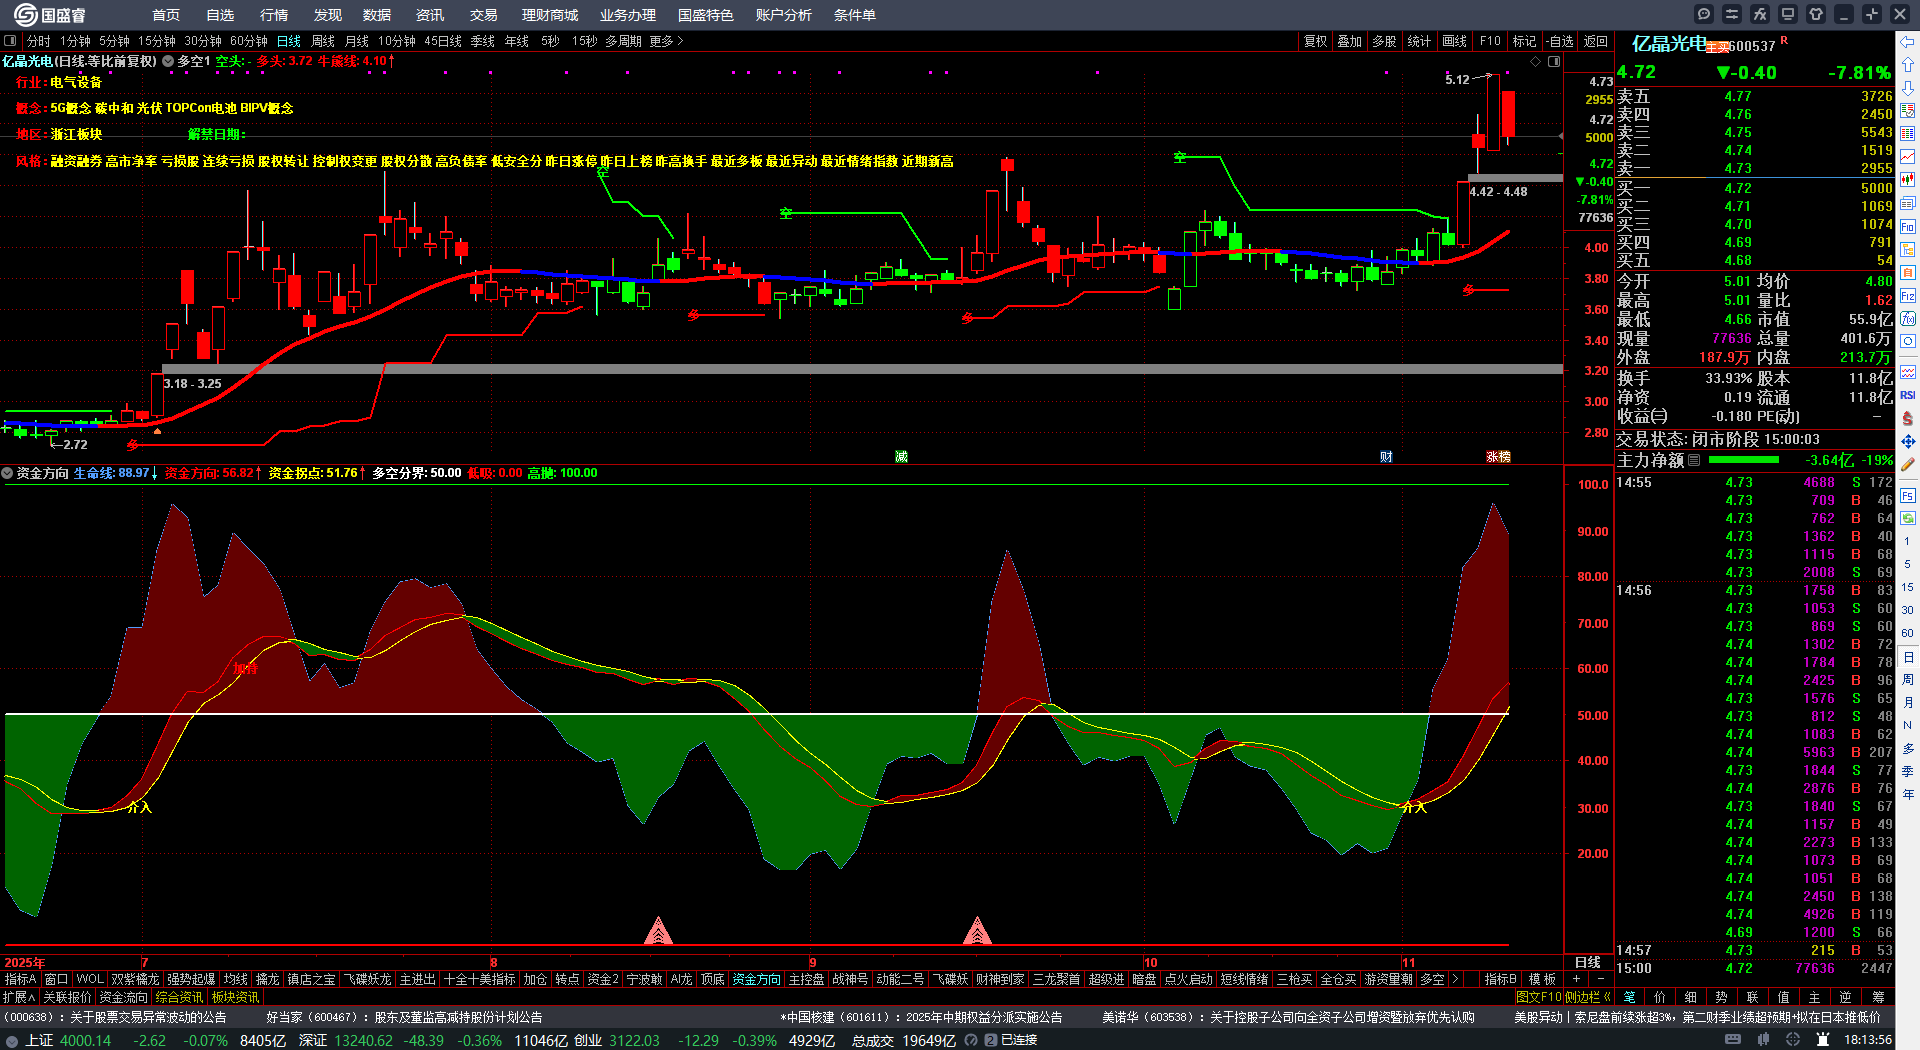Image resolution: width=1920 pixels, height=1050 pixels.
Task: Click the red 张榜 marker under the chart
Action: (x=1498, y=457)
